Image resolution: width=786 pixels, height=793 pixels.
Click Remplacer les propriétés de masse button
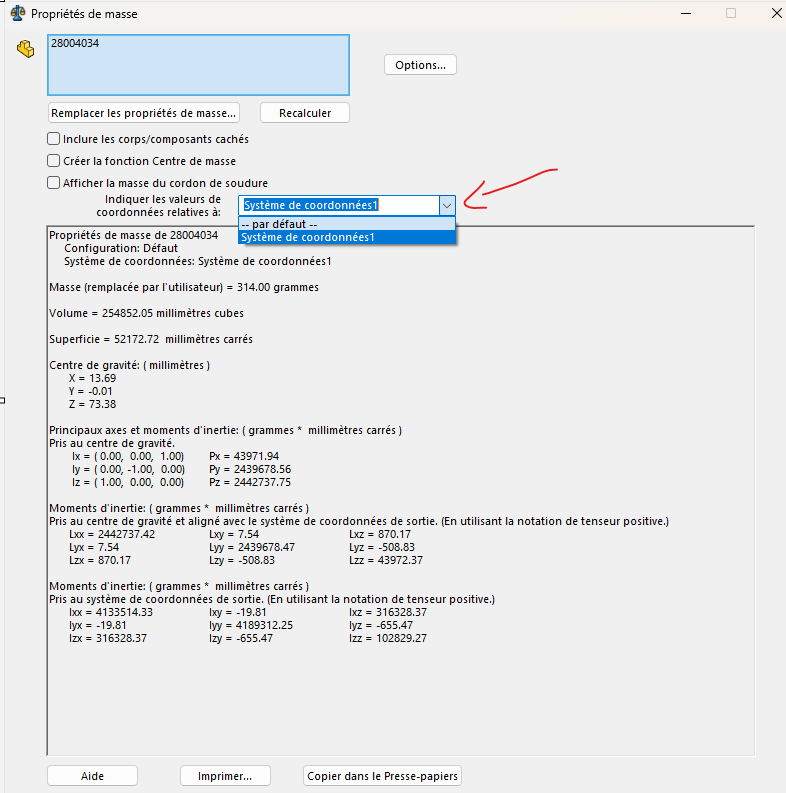point(143,112)
